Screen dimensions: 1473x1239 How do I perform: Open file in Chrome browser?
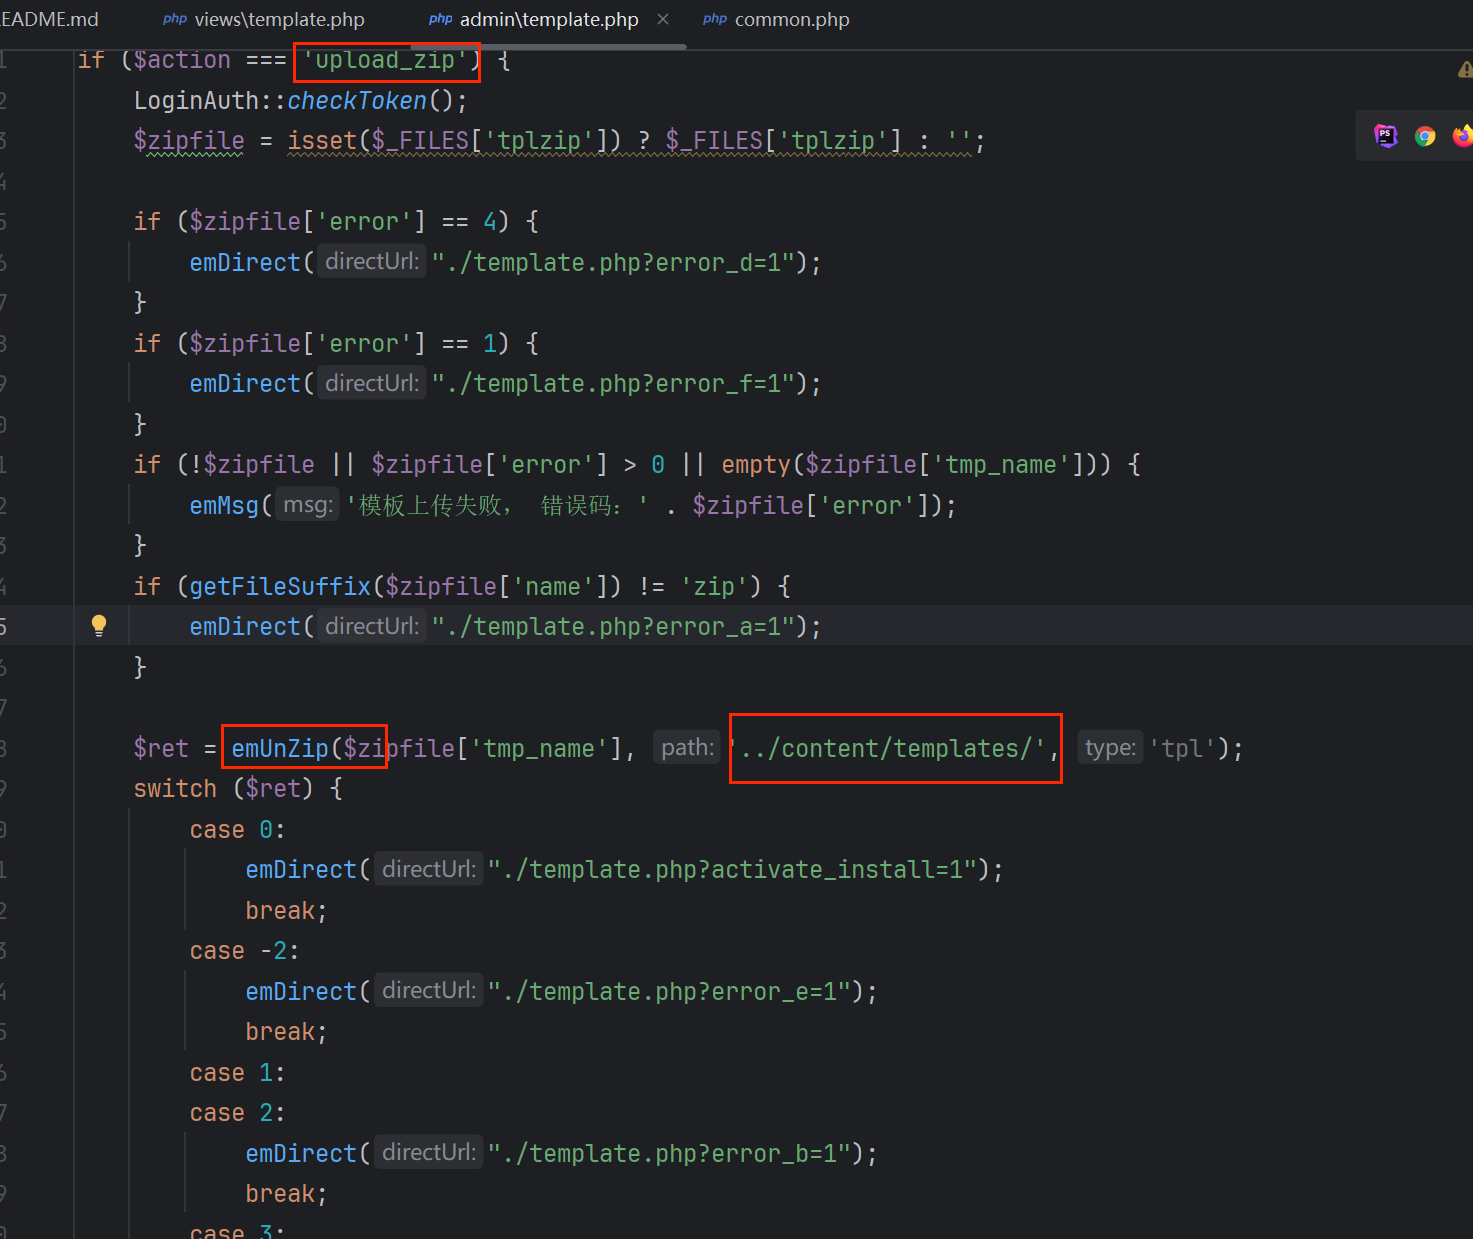tap(1425, 136)
